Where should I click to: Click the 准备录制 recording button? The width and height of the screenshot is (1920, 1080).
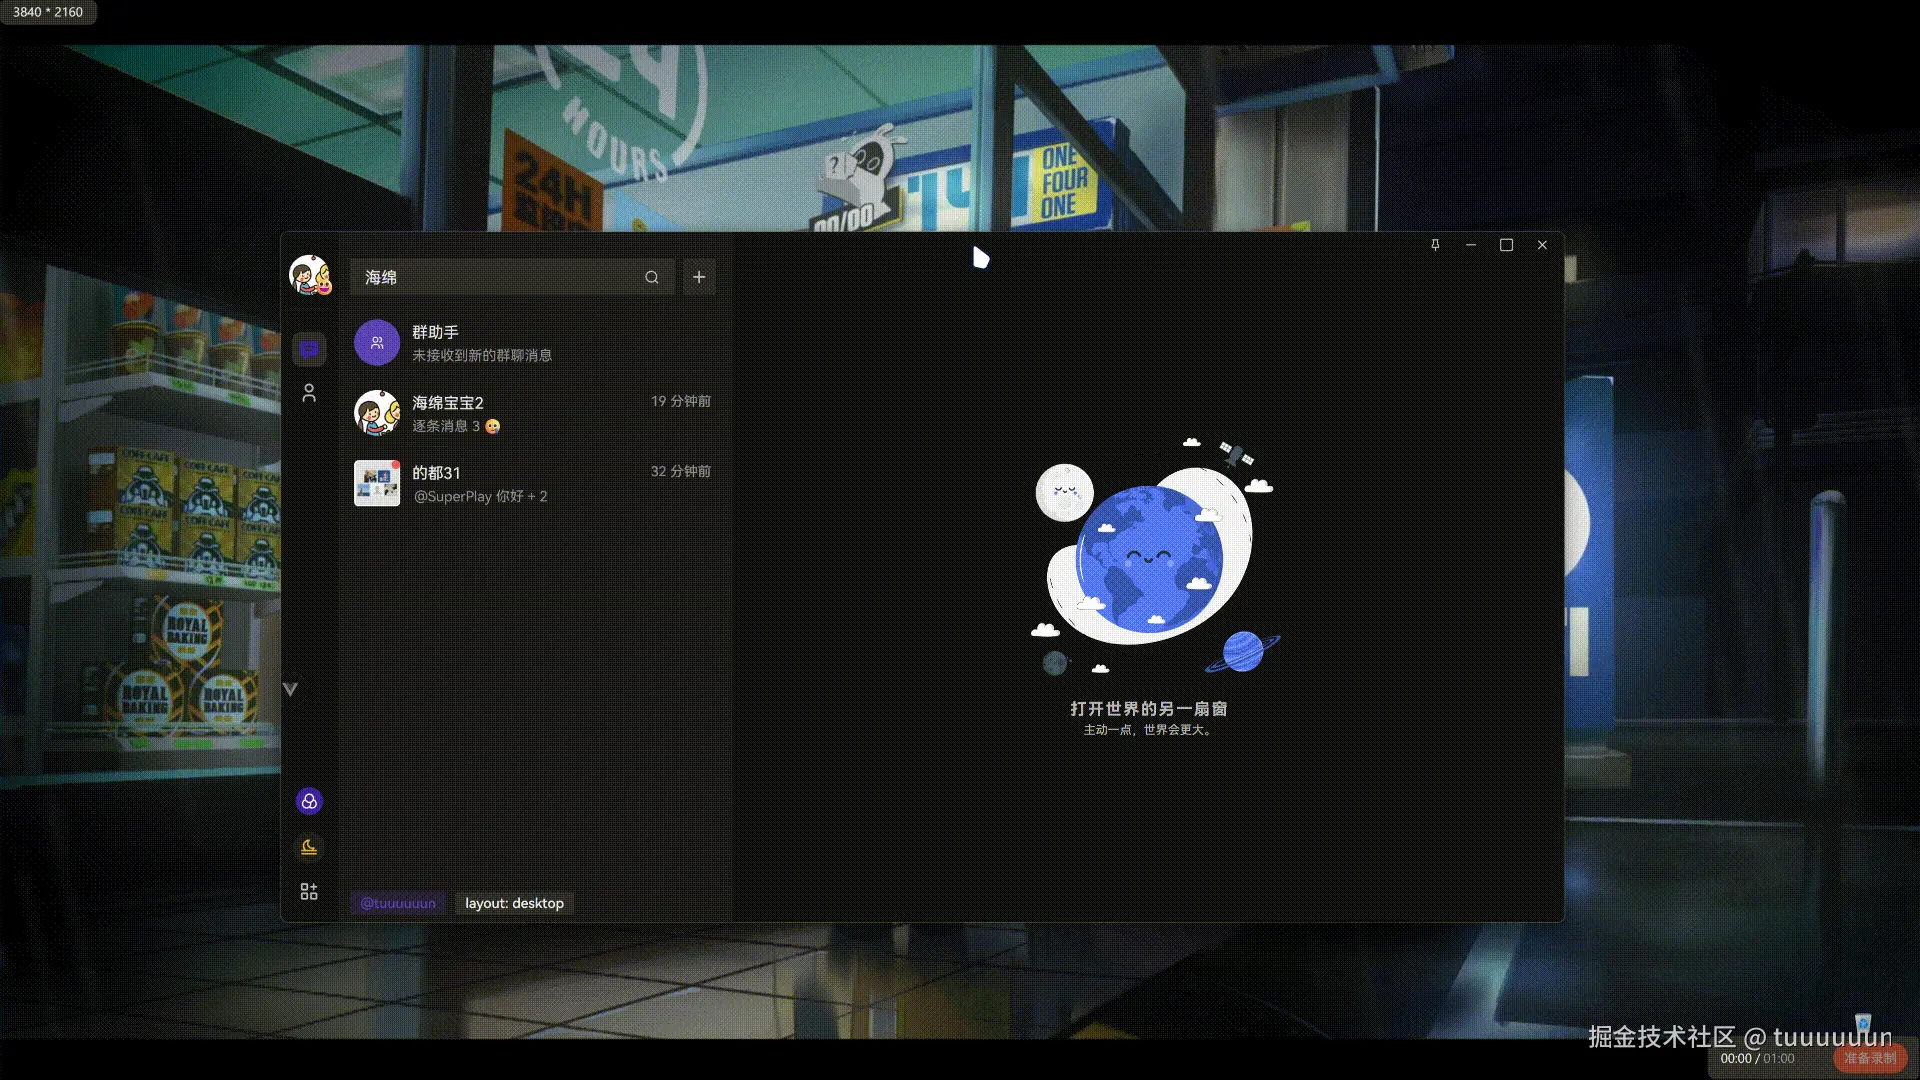pos(1870,1057)
